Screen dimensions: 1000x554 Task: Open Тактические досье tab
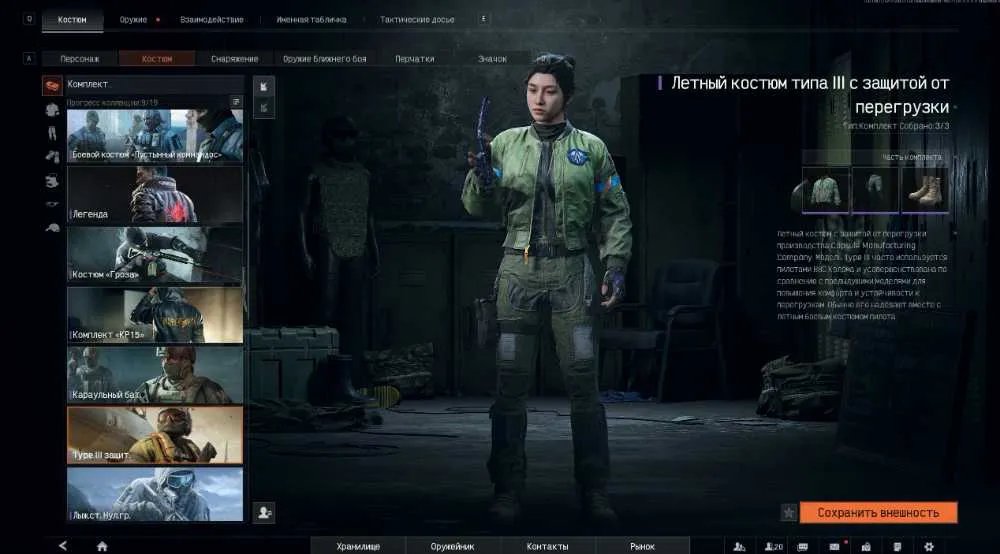pyautogui.click(x=417, y=20)
